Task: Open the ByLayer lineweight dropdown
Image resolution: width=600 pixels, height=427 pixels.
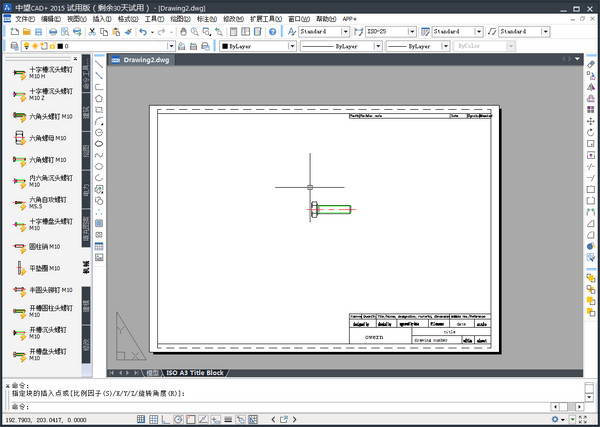Action: click(x=445, y=46)
